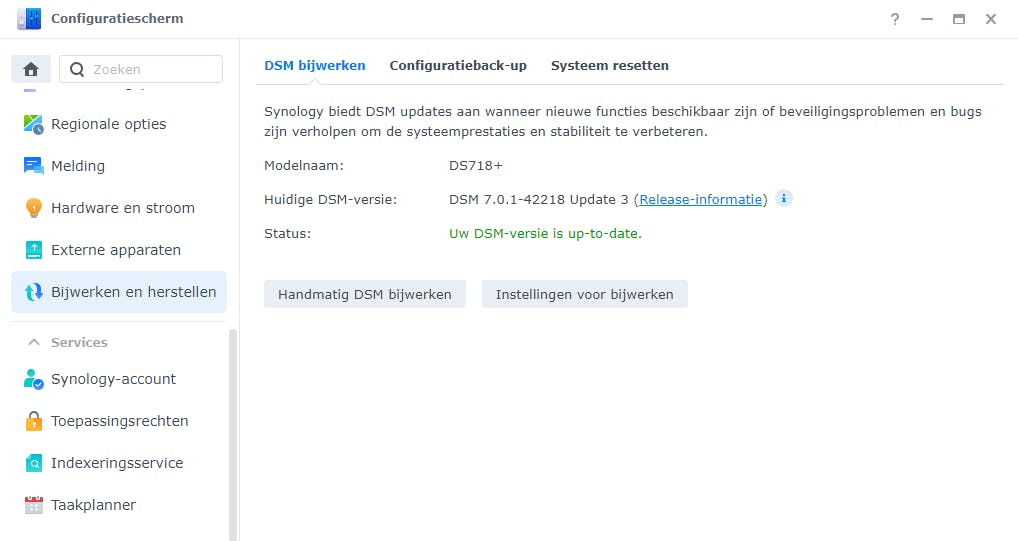
Task: Click the Home icon button
Action: click(x=31, y=69)
